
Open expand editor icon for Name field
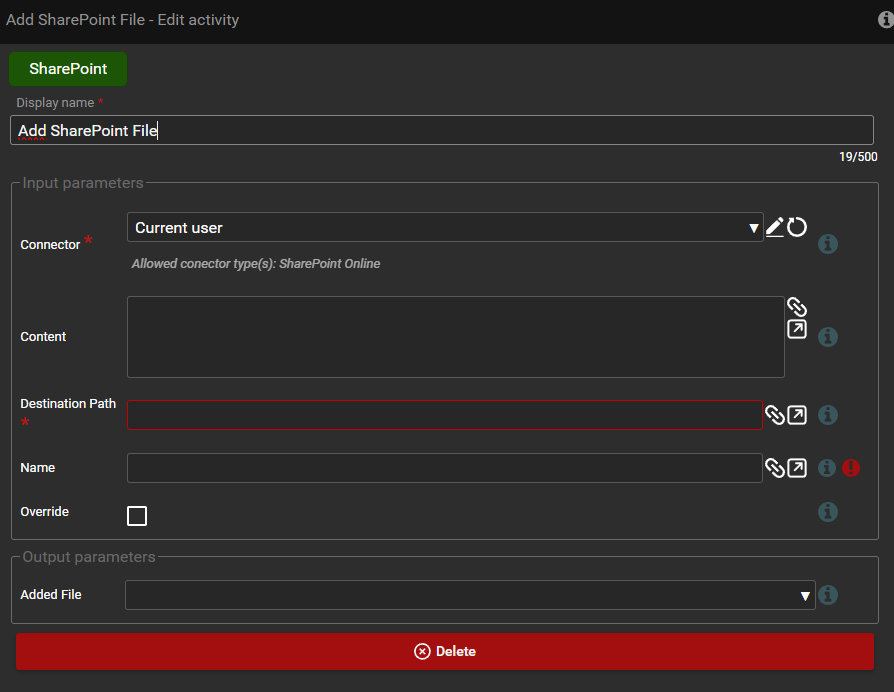[x=797, y=468]
